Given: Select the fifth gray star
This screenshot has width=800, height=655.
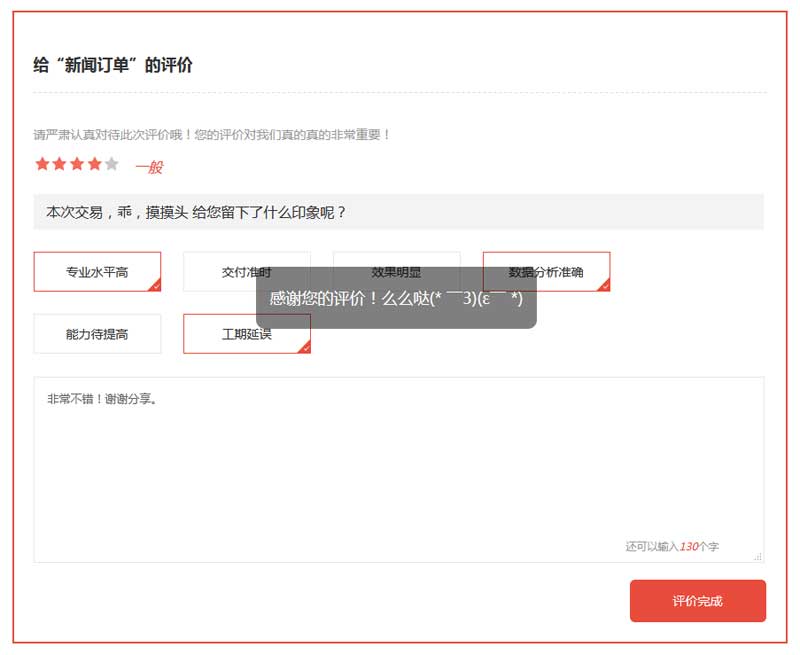Looking at the screenshot, I should 112,164.
